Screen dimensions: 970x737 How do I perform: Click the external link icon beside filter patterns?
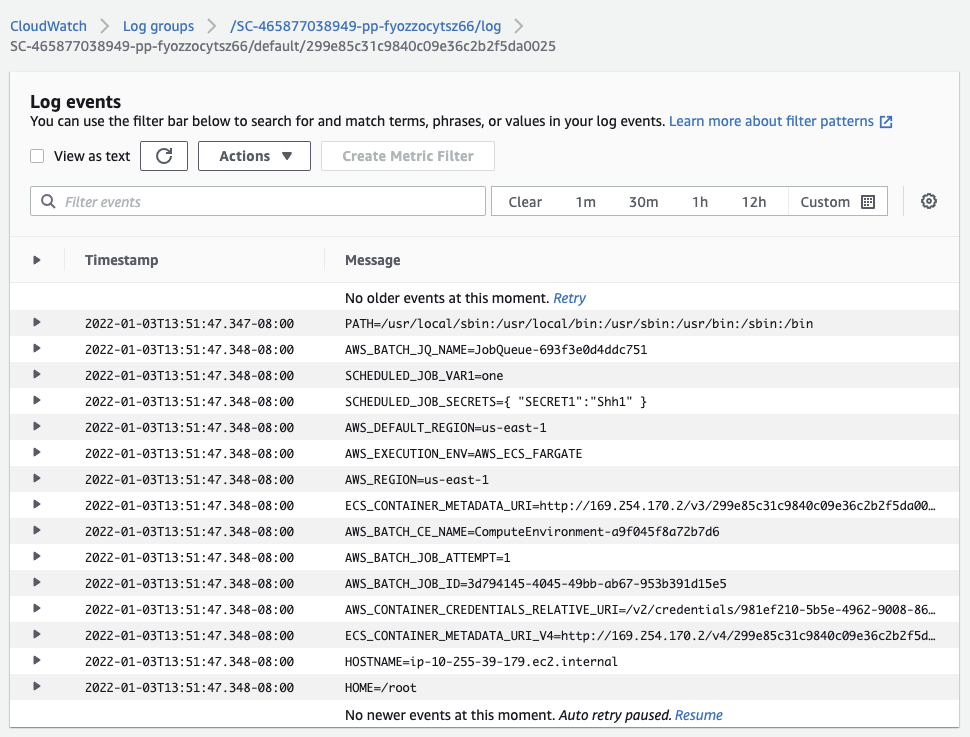click(x=885, y=122)
